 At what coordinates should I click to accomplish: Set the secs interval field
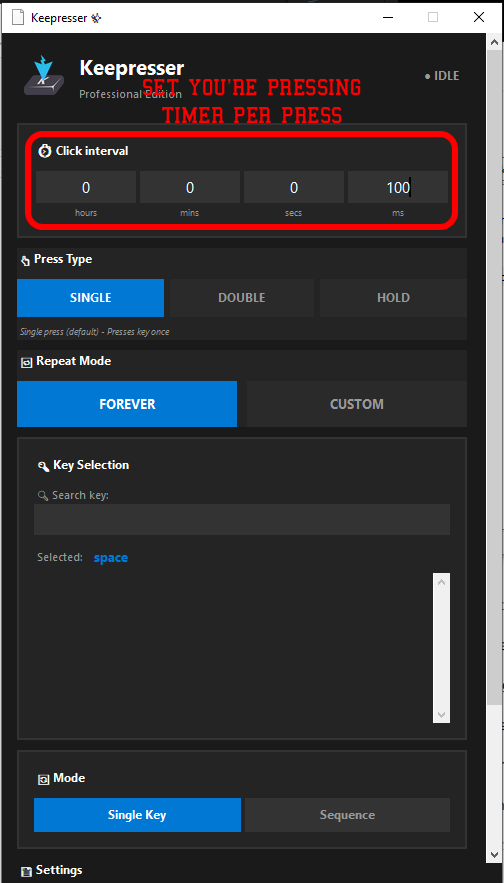pos(293,188)
